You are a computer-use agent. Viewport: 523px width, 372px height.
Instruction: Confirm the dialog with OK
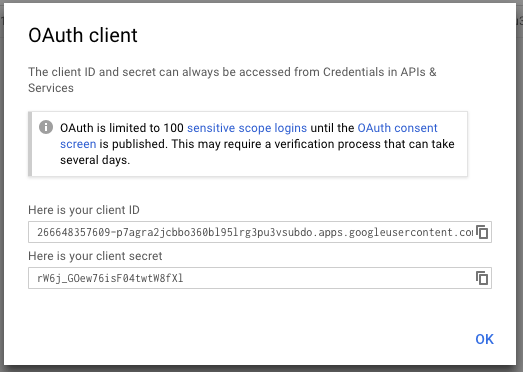[484, 339]
